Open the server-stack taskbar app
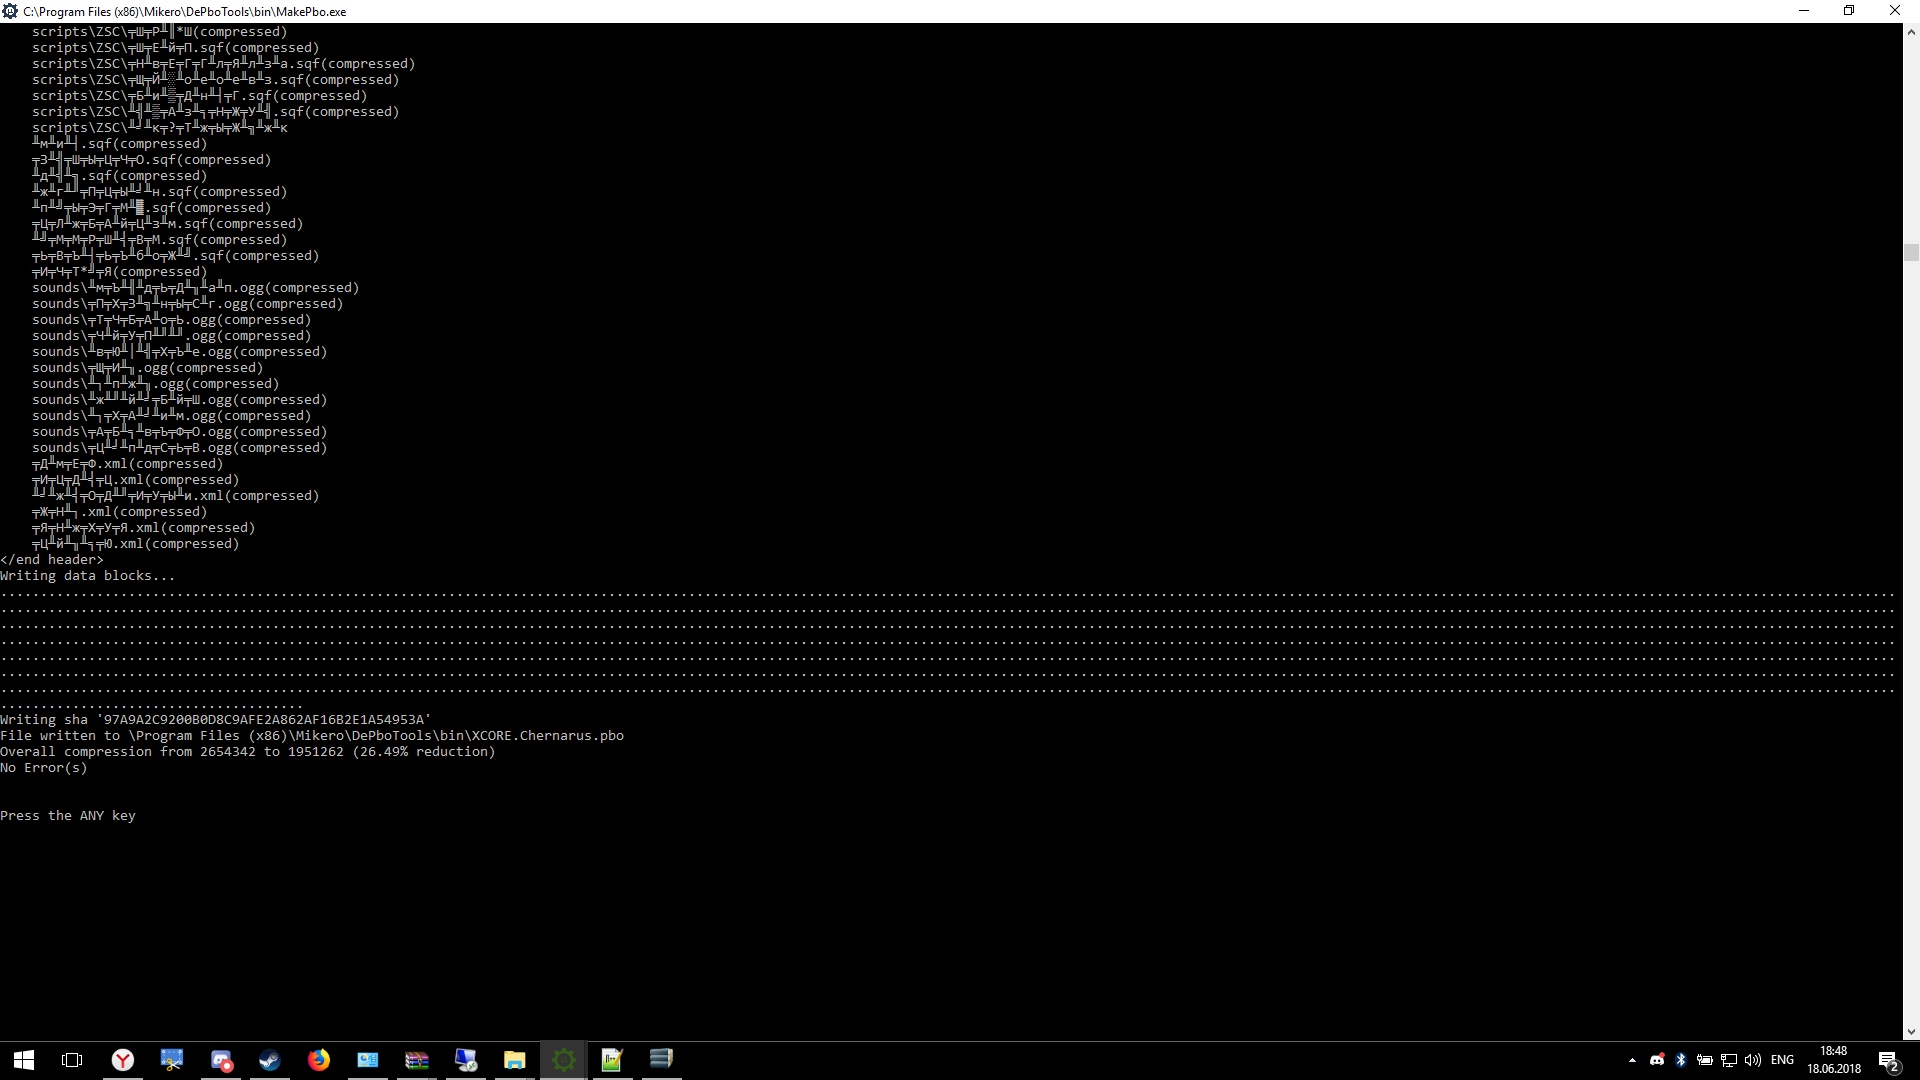 point(661,1060)
